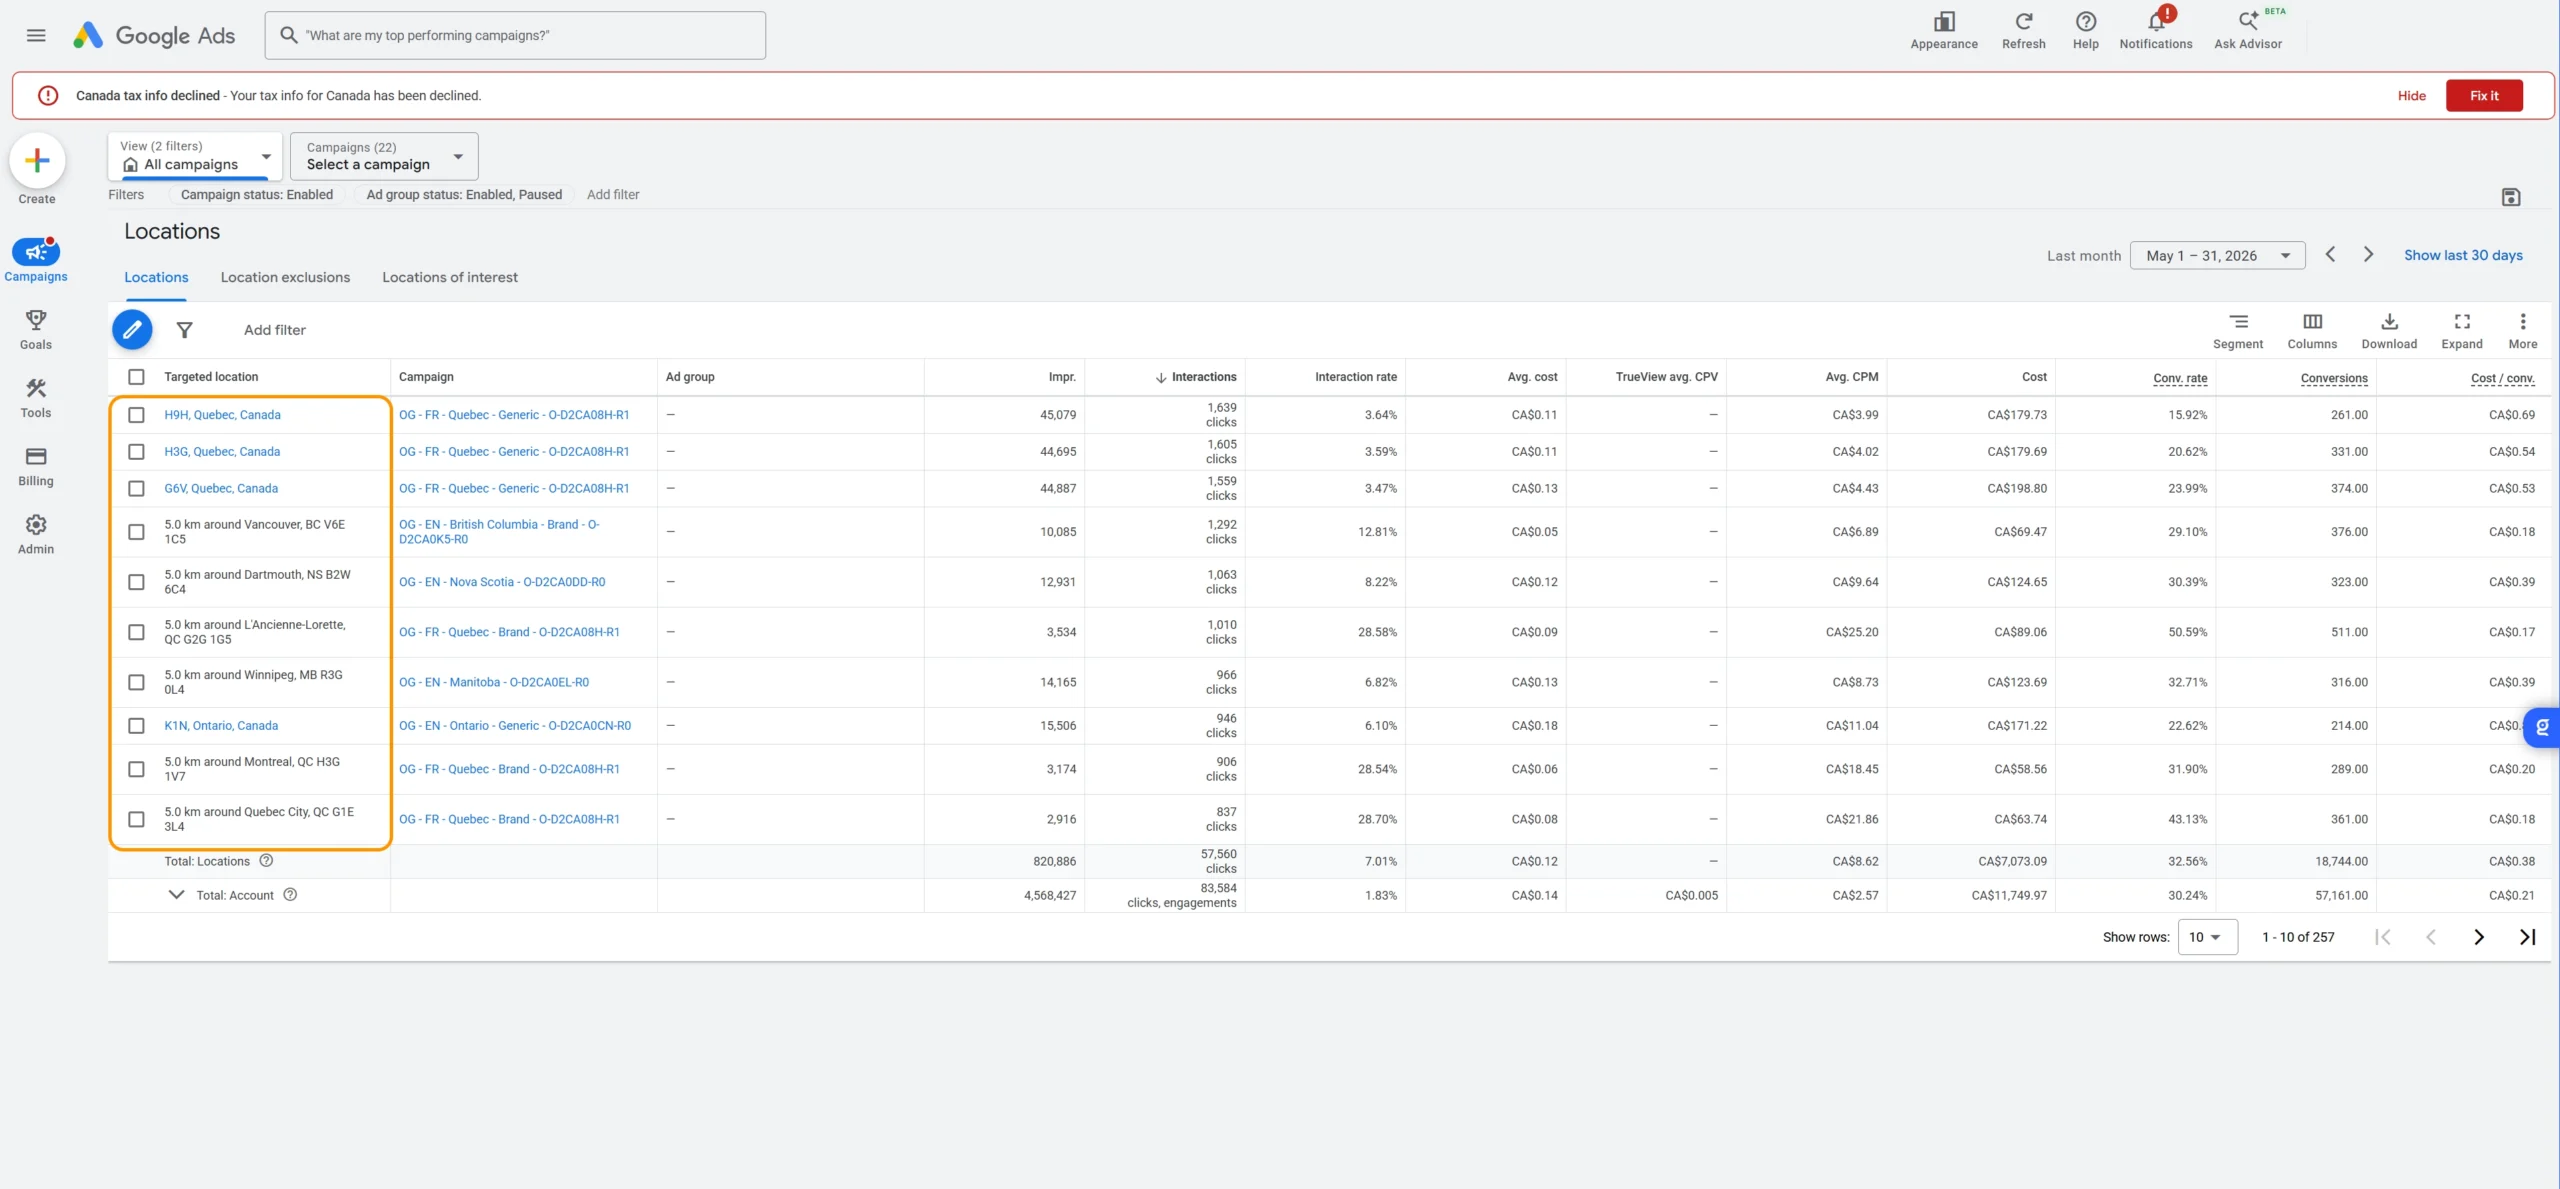Click the Campaign status: Enabled filter chip
2560x1189 pixels.
[257, 194]
